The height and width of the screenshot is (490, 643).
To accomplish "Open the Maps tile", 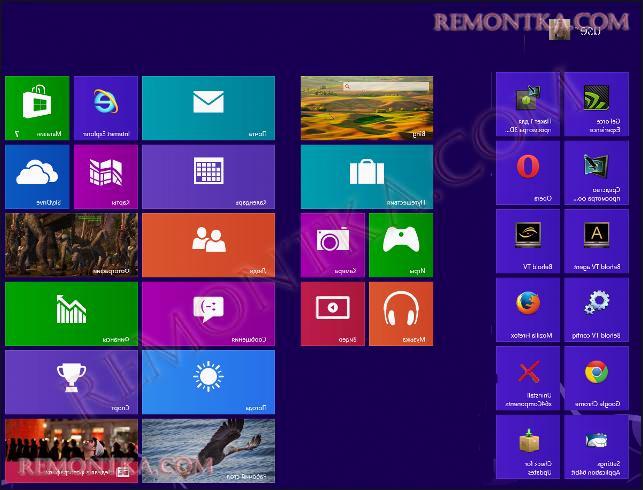I will [106, 177].
